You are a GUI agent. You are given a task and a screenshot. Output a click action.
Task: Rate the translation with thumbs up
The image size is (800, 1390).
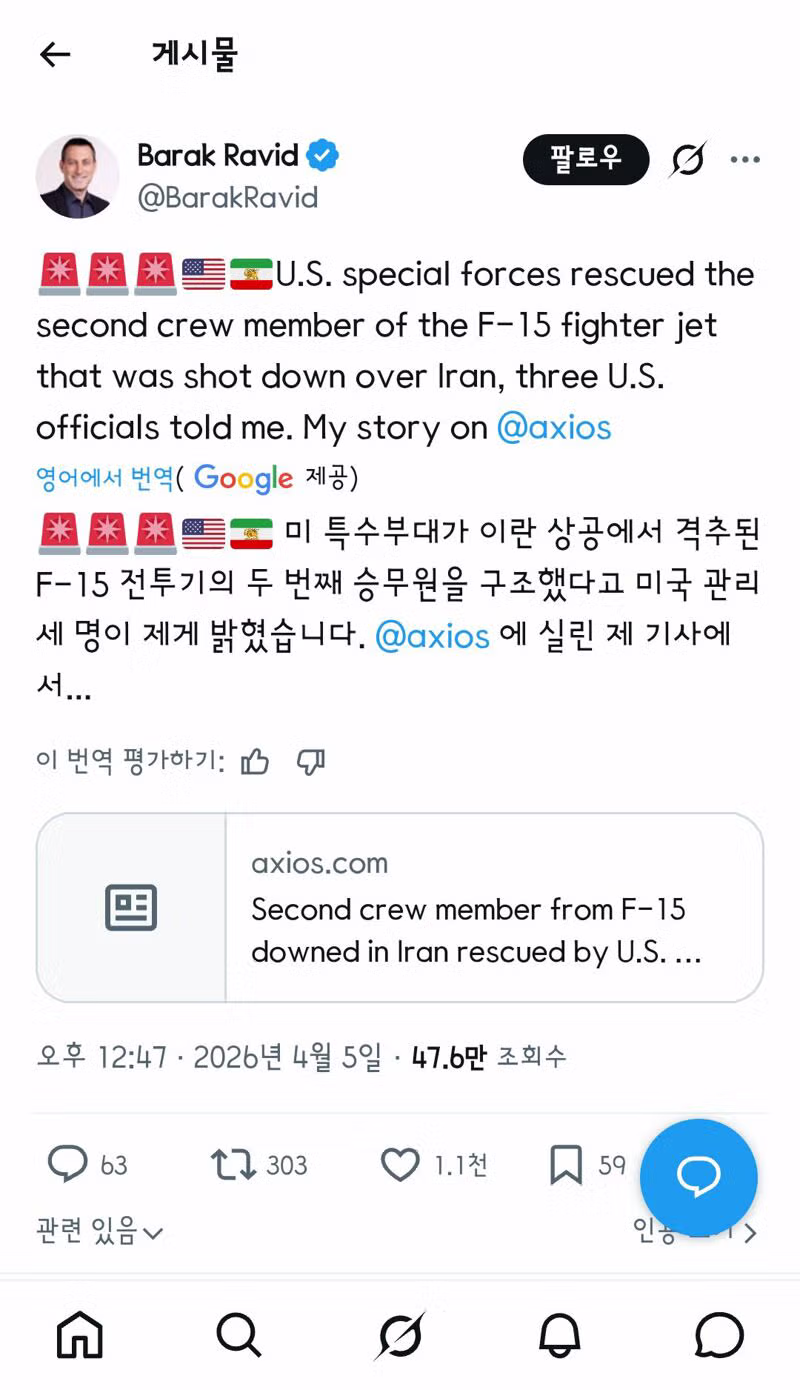255,761
